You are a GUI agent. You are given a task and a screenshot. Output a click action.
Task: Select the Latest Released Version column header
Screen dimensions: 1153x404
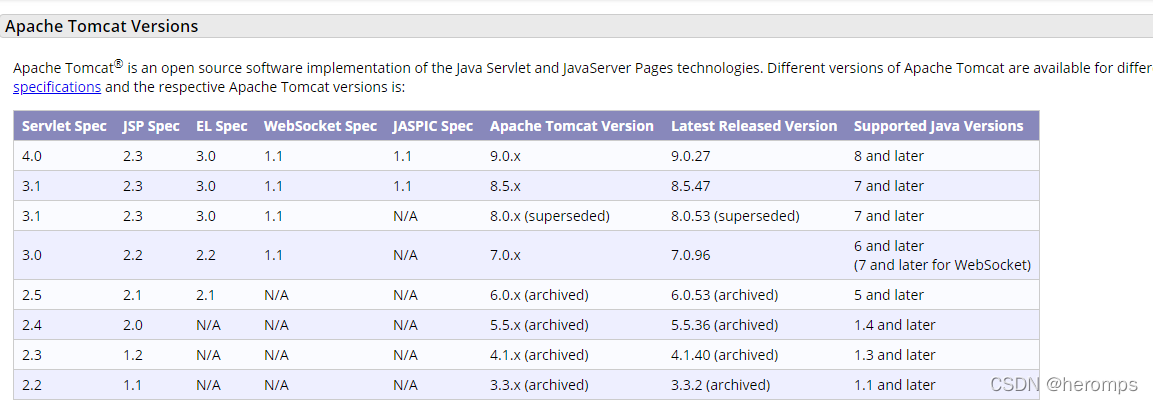click(x=754, y=126)
